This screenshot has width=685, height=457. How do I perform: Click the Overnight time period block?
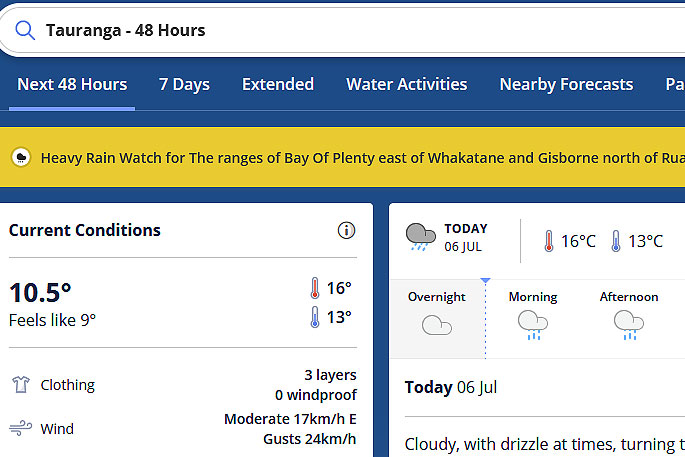pyautogui.click(x=437, y=319)
